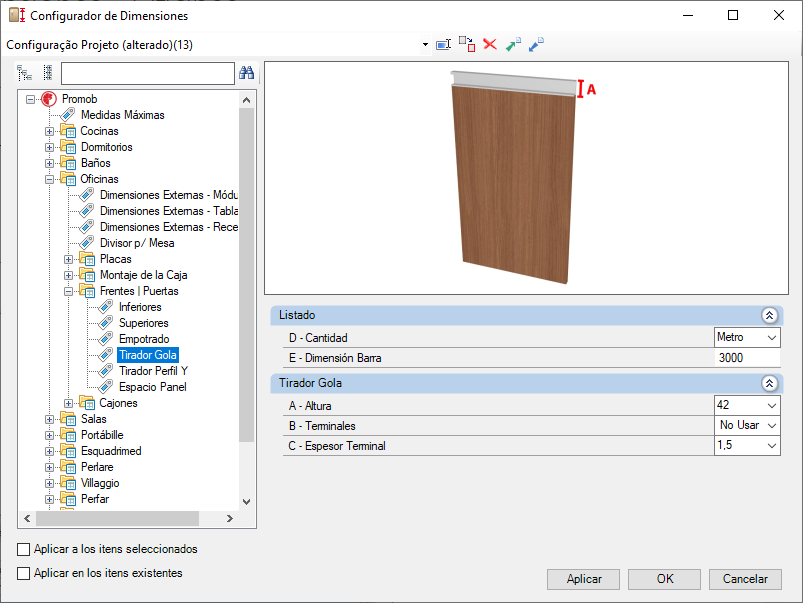The height and width of the screenshot is (604, 812).
Task: Click the tree horizontal scrollbar left arrow
Action: tap(27, 519)
